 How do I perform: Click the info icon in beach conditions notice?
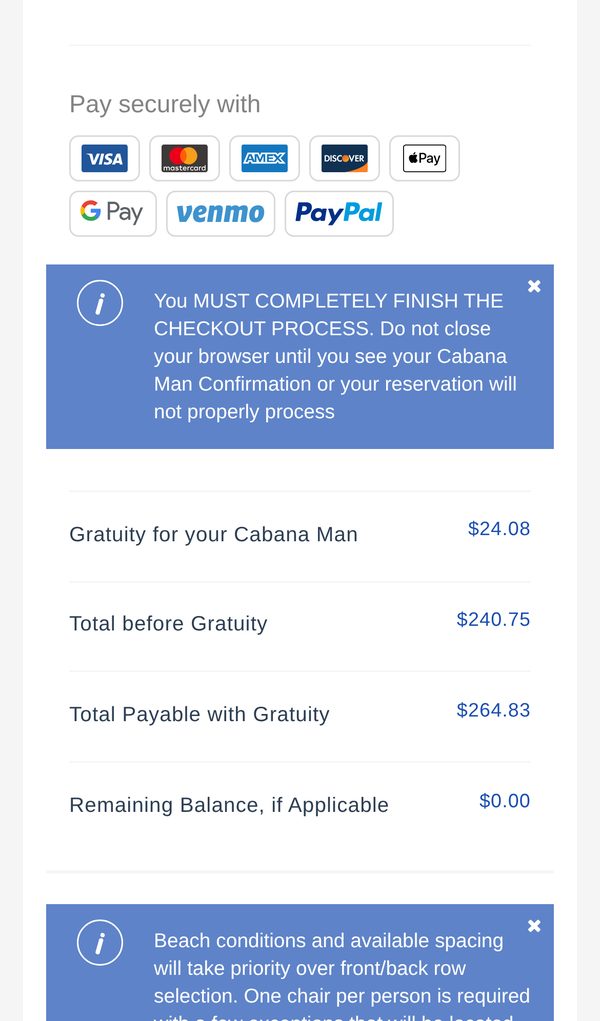[100, 942]
